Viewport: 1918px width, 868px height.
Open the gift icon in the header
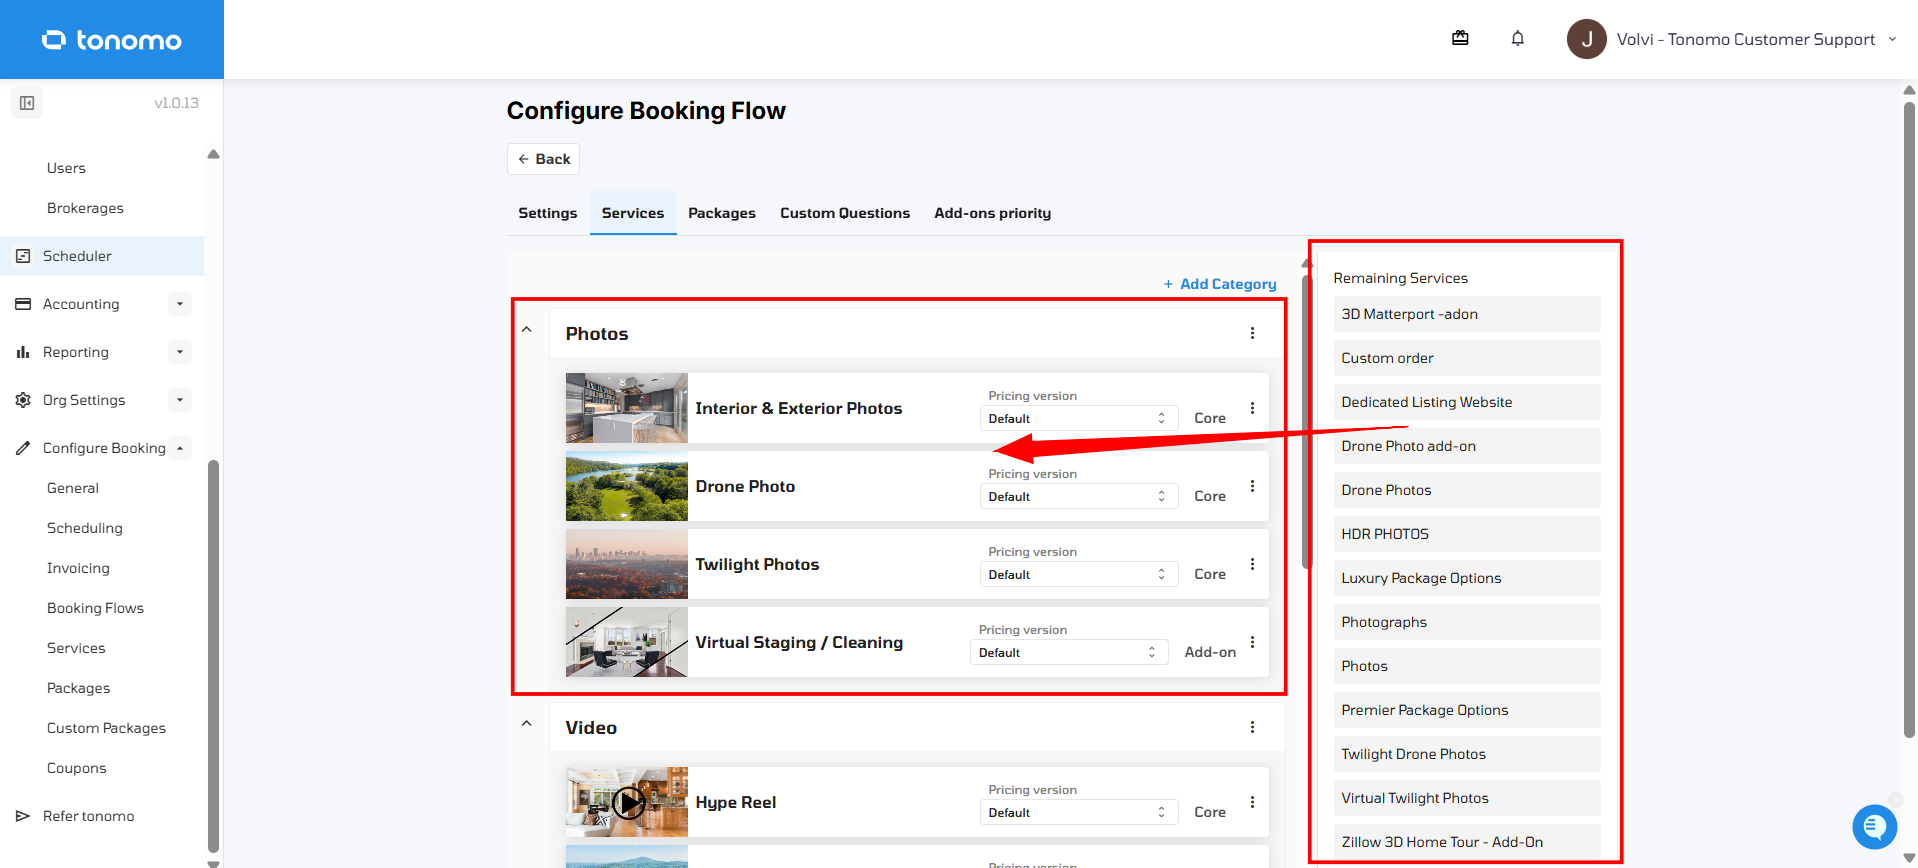click(1460, 38)
